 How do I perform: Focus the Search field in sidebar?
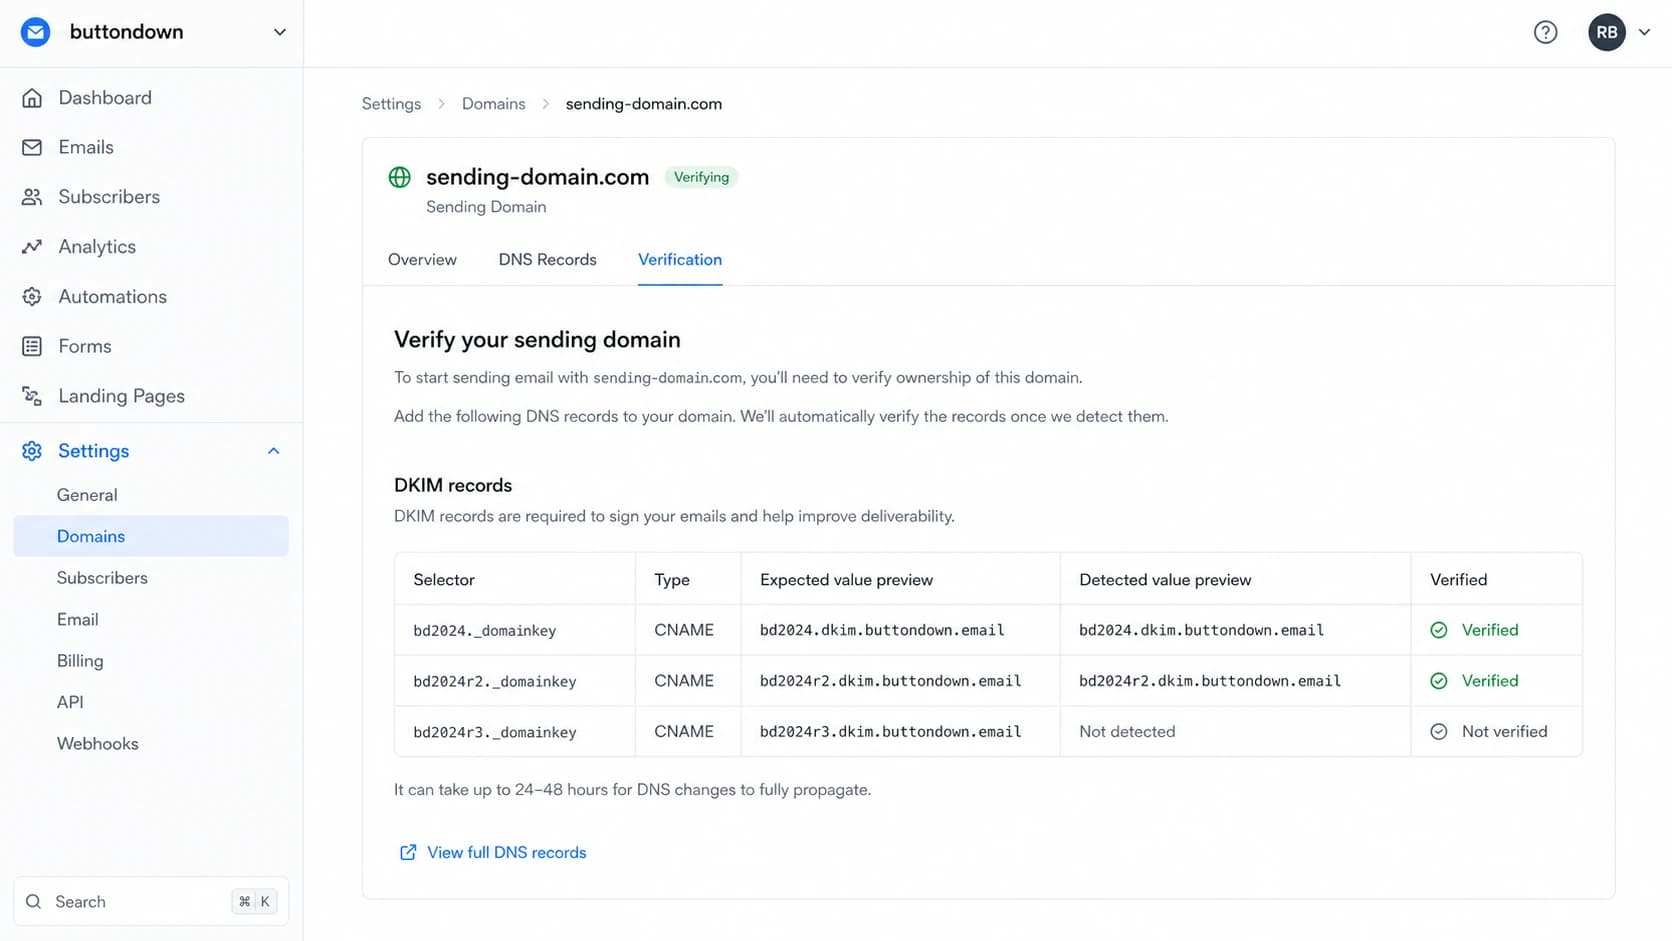click(x=151, y=902)
